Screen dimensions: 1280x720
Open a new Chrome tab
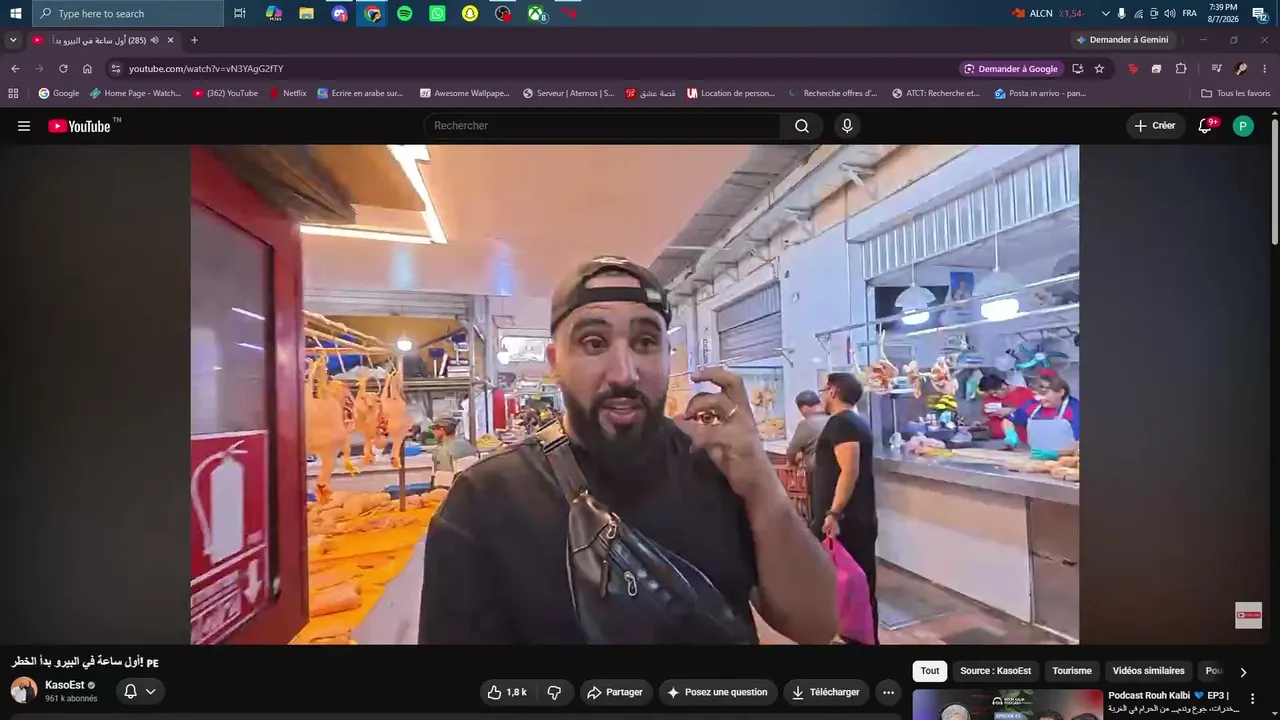point(194,40)
